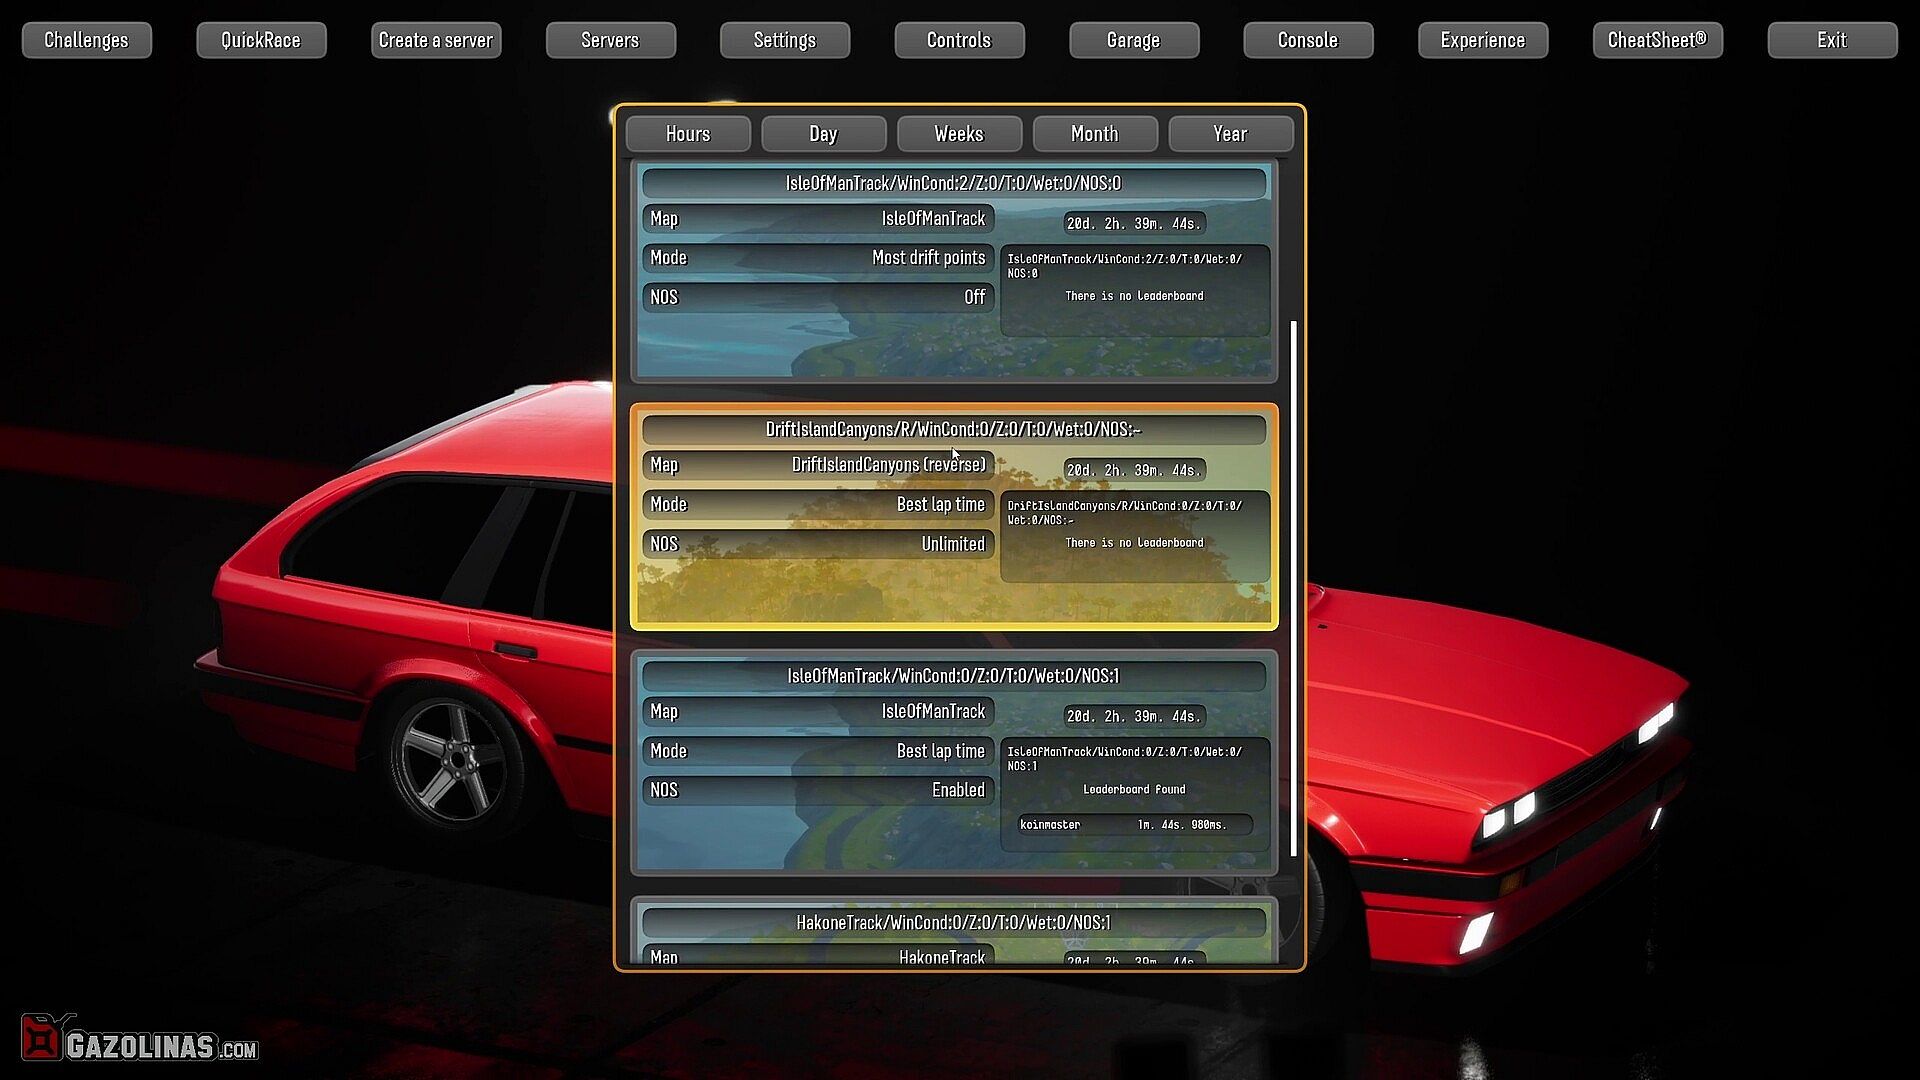Click the QuickRace button
The image size is (1920, 1080).
pos(261,40)
